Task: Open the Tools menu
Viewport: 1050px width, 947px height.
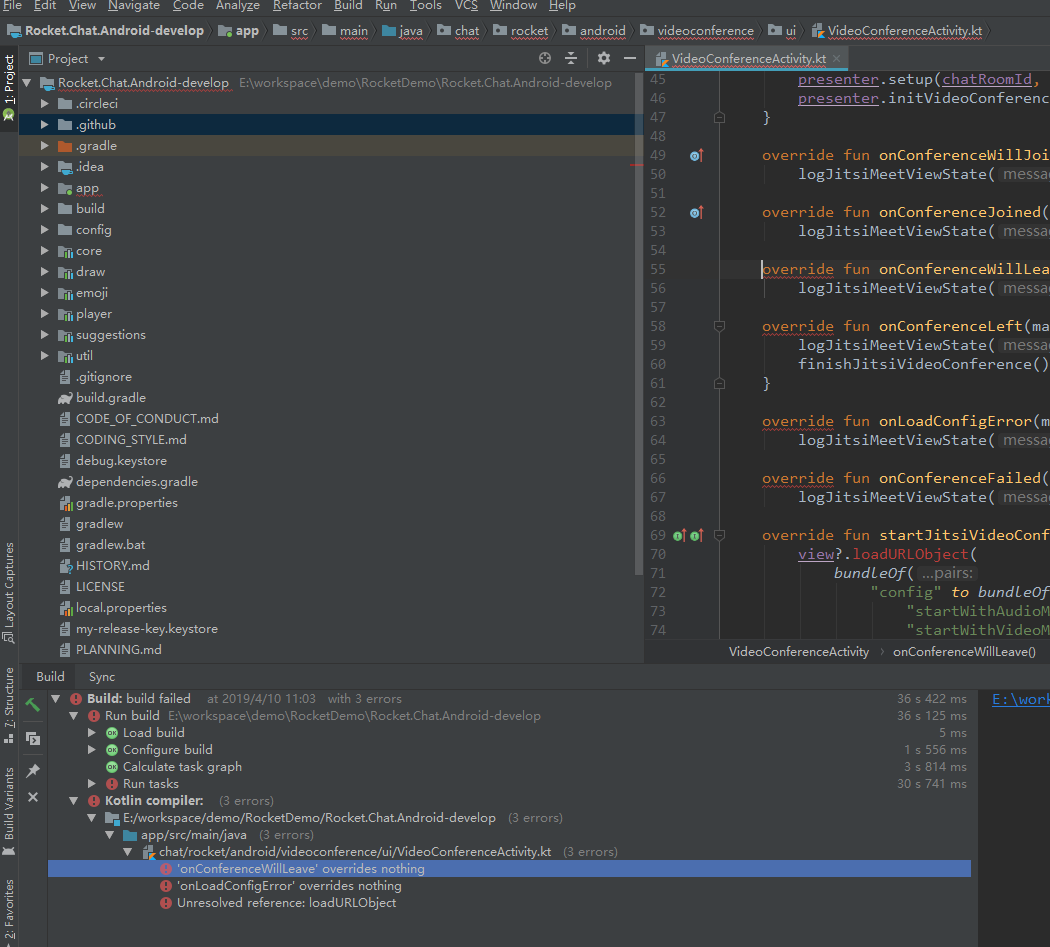Action: point(426,6)
